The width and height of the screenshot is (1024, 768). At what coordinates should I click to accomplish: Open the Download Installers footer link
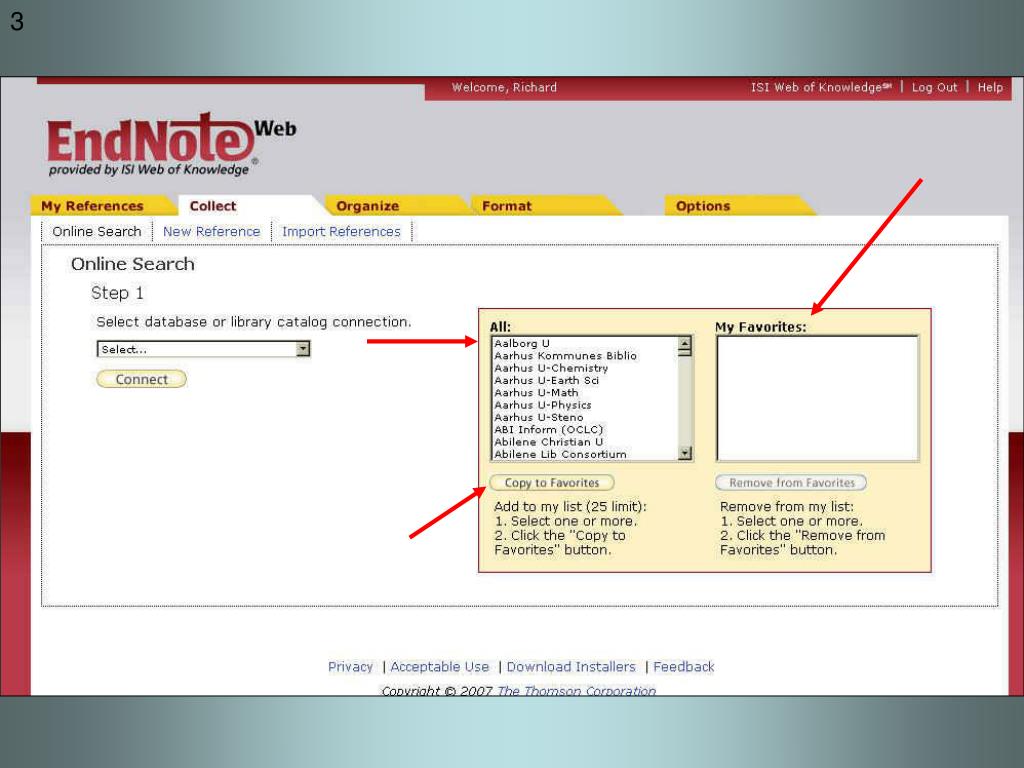(x=571, y=667)
